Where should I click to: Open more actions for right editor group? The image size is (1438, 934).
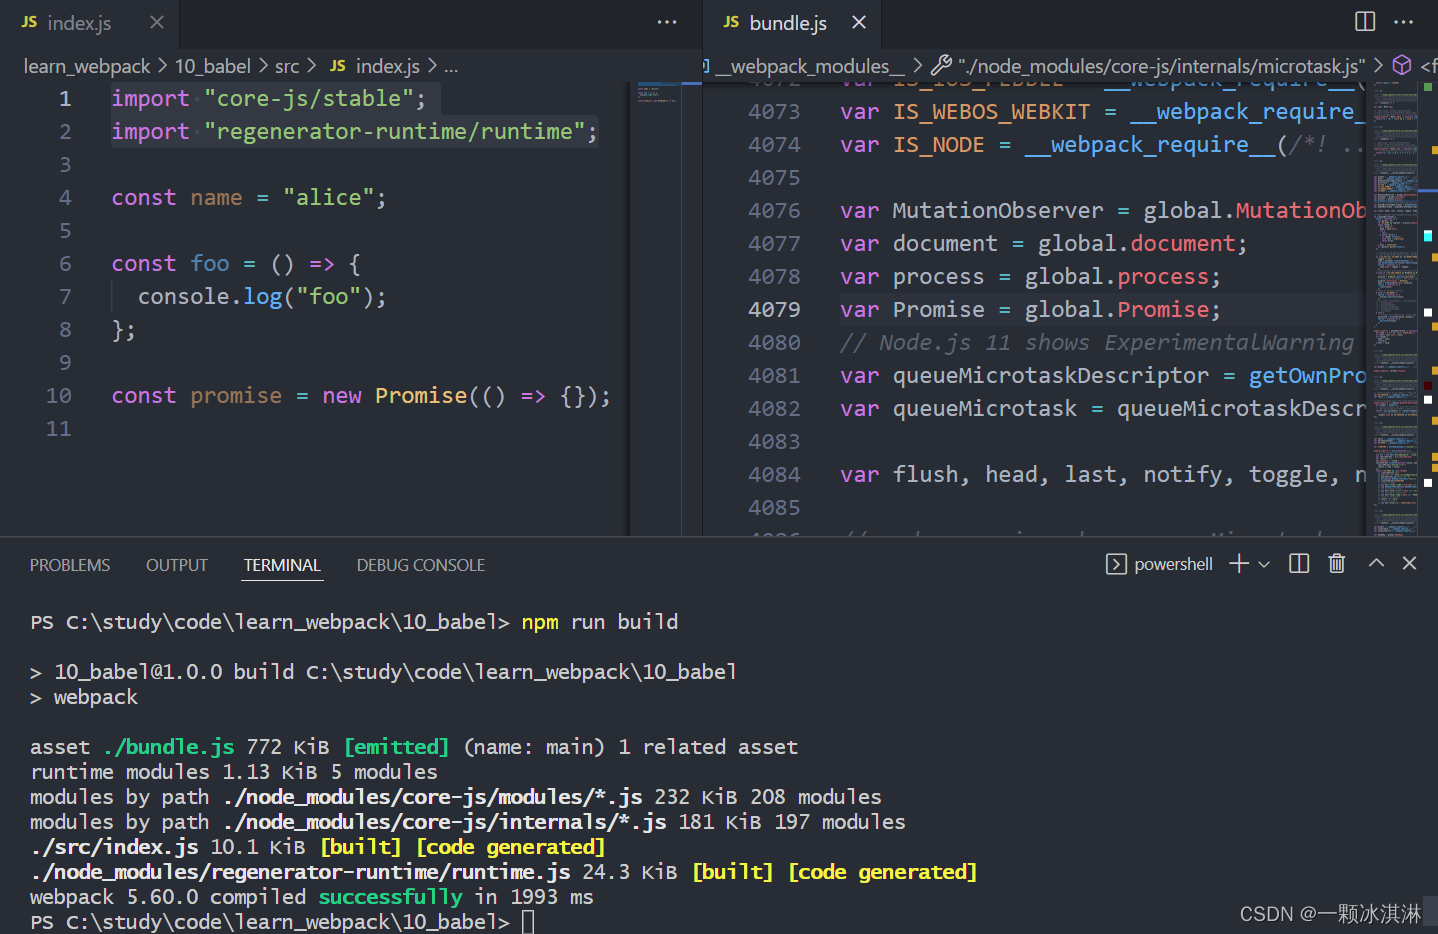coord(1404,21)
